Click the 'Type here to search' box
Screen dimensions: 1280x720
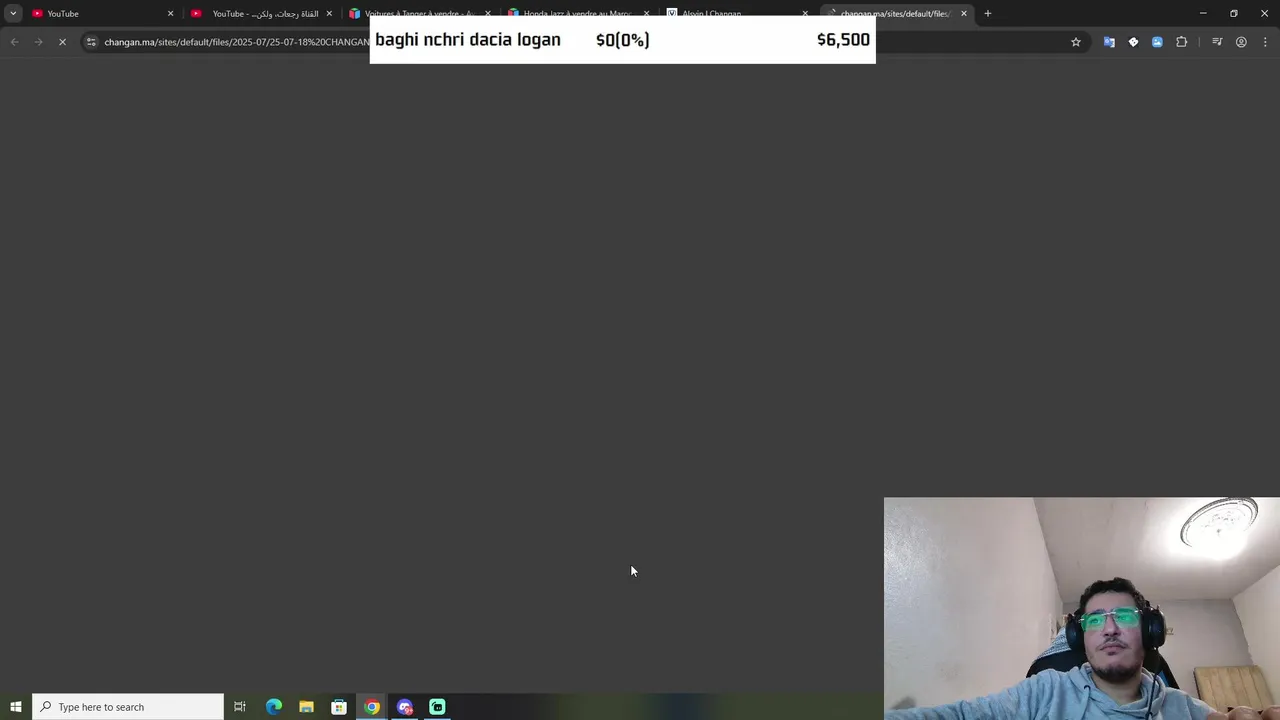click(x=128, y=707)
